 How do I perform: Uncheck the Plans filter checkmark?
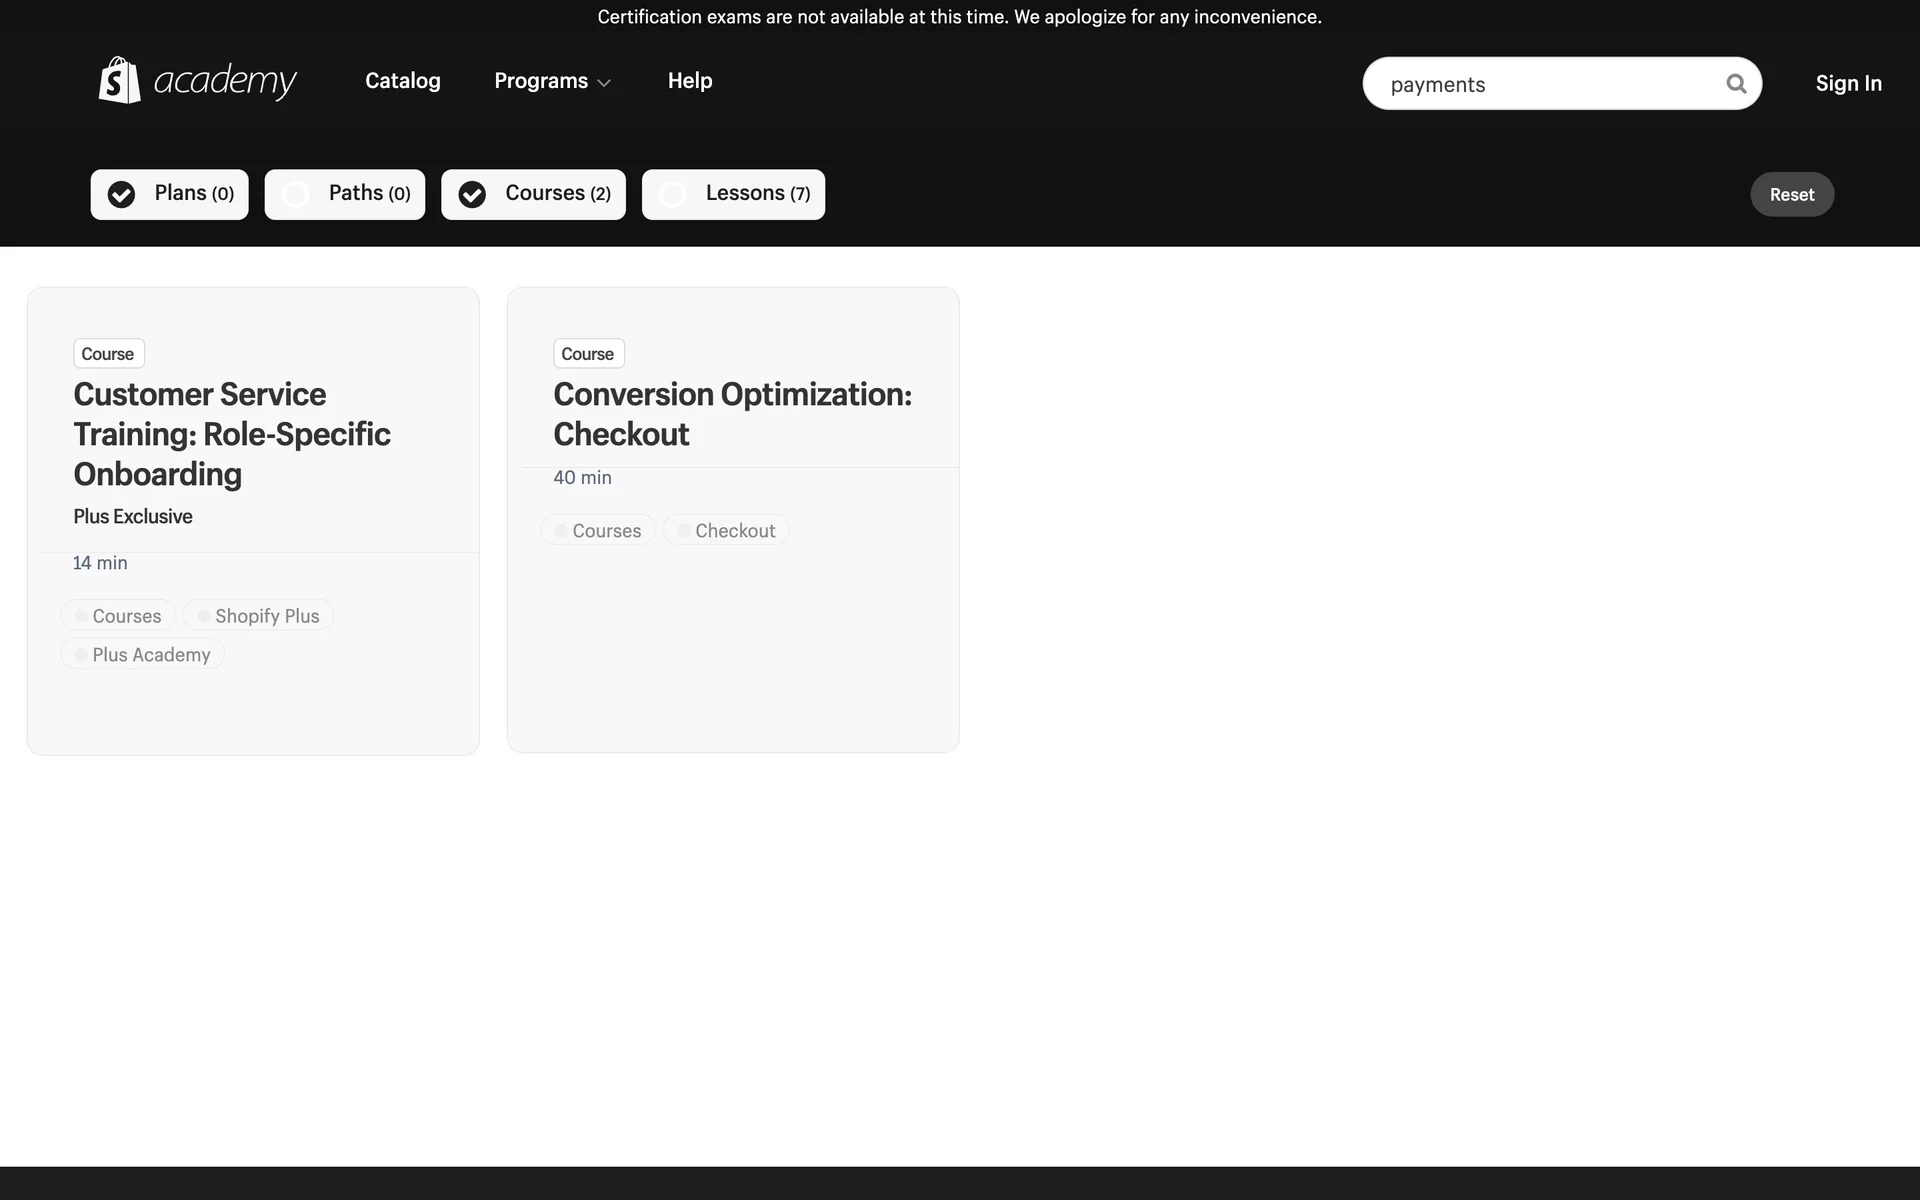pyautogui.click(x=122, y=194)
